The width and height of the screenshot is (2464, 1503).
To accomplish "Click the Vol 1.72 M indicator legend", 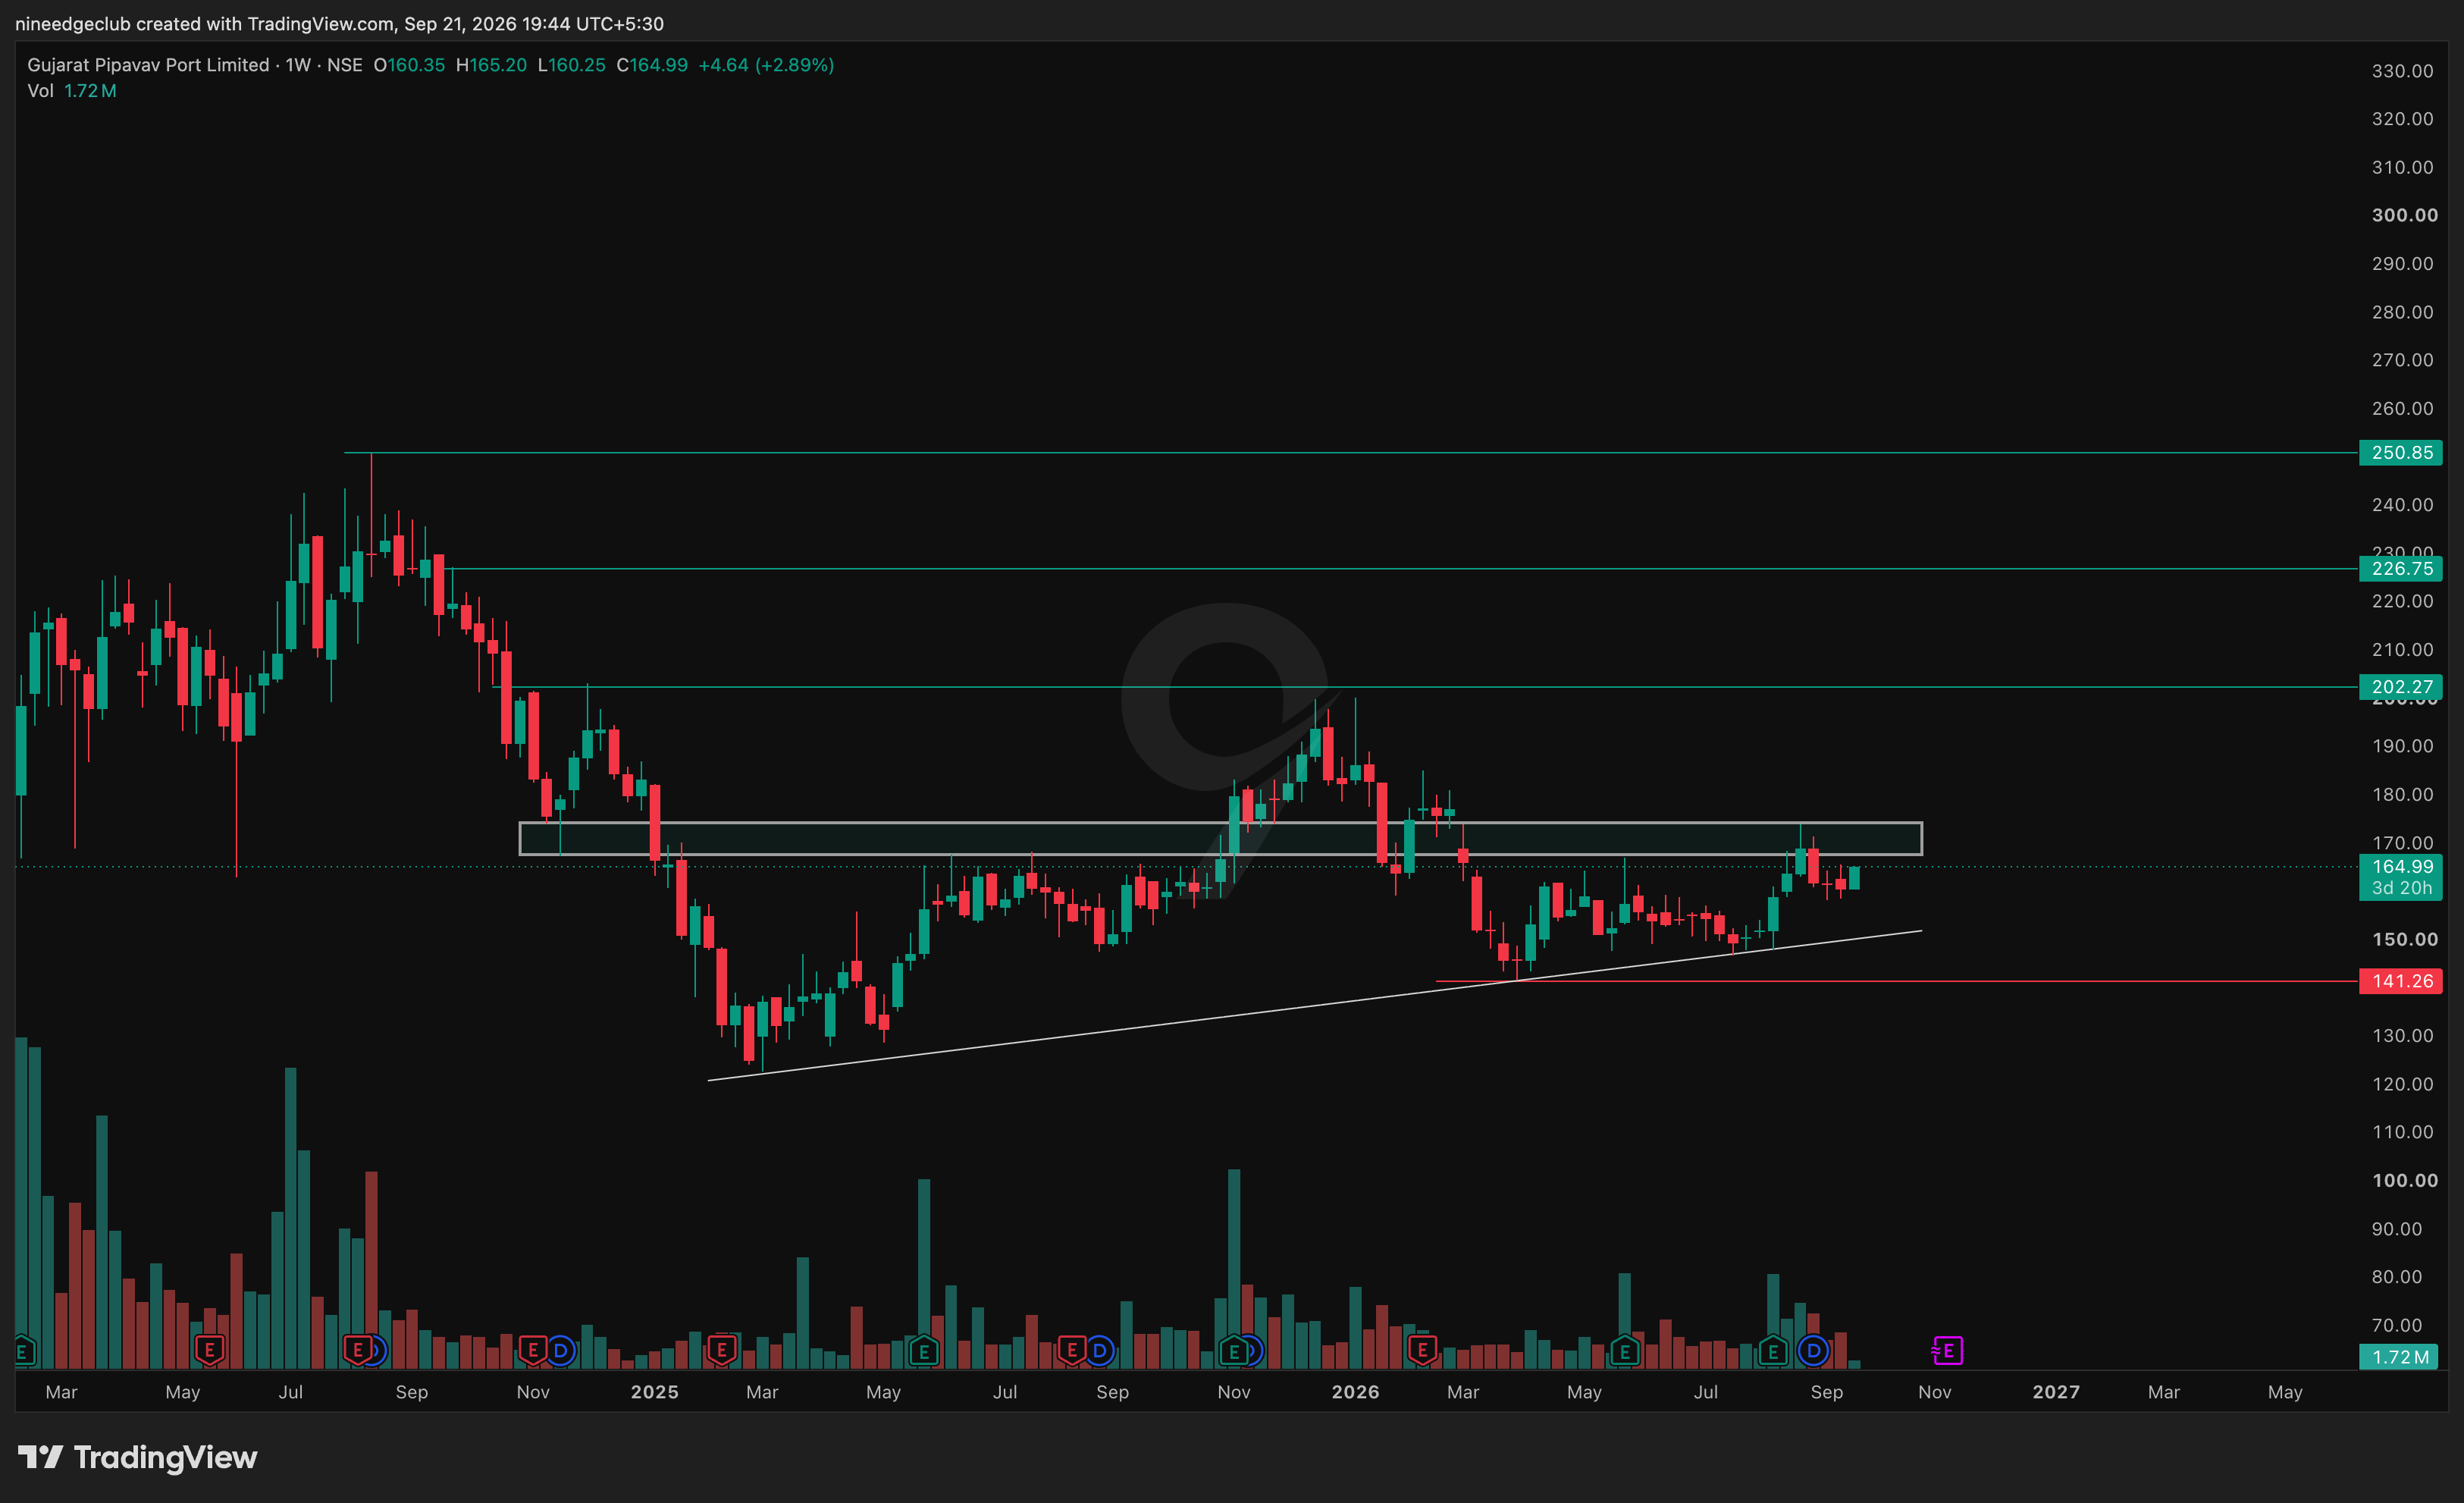I will (72, 91).
